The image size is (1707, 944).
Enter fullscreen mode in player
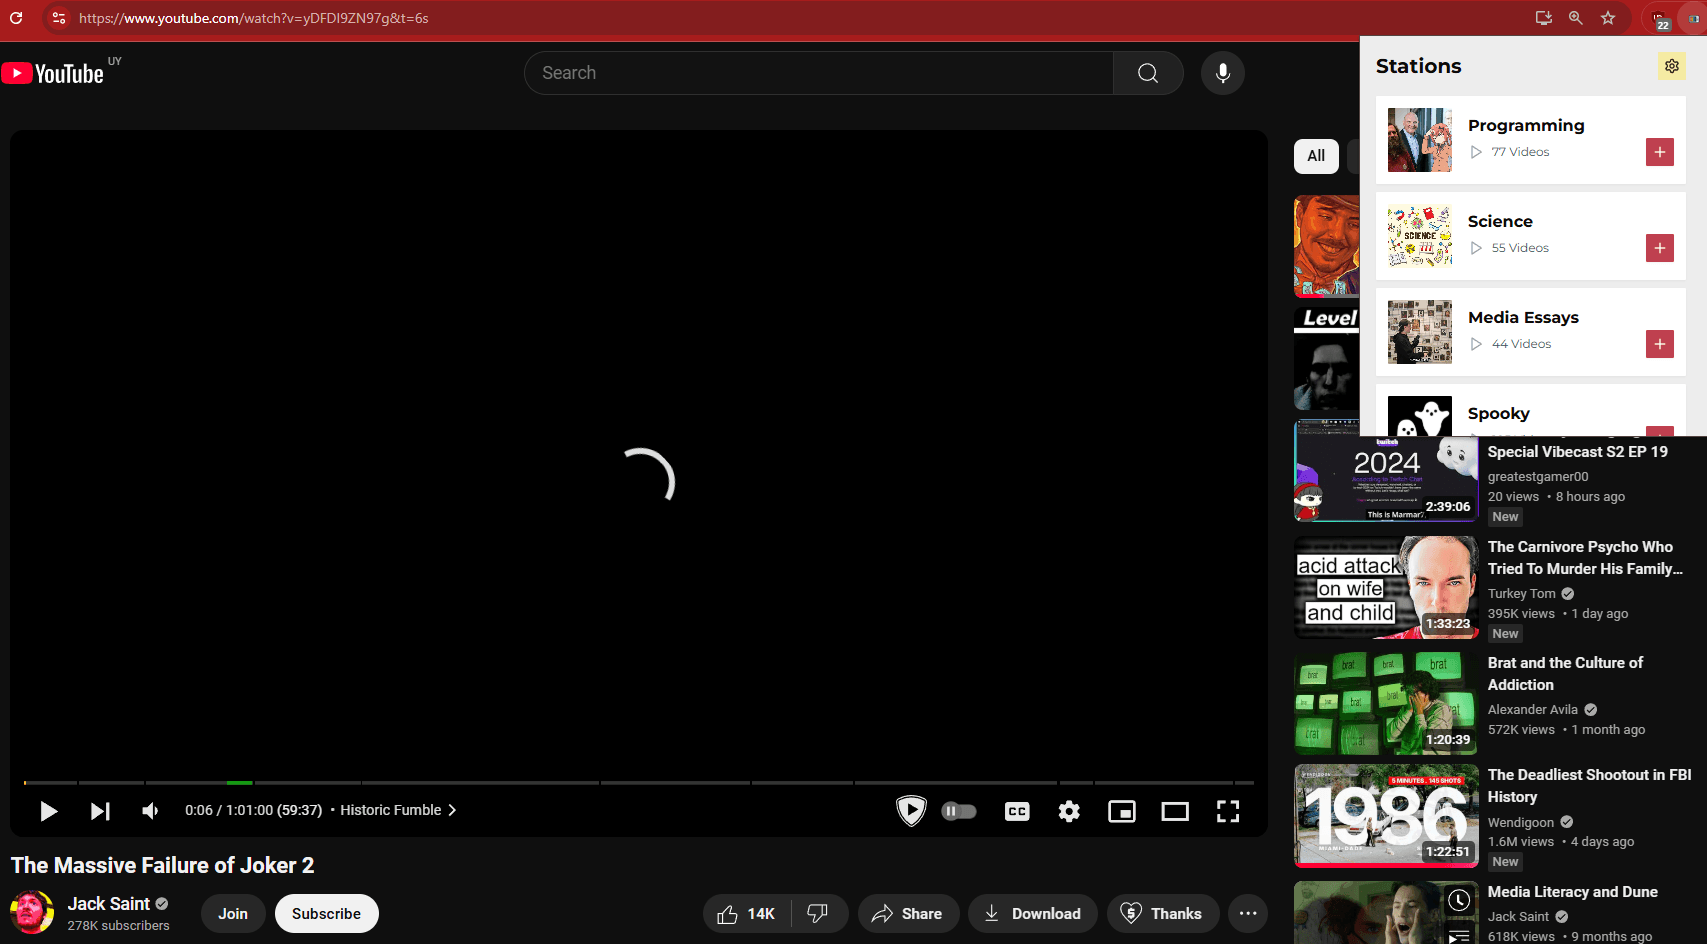tap(1228, 811)
